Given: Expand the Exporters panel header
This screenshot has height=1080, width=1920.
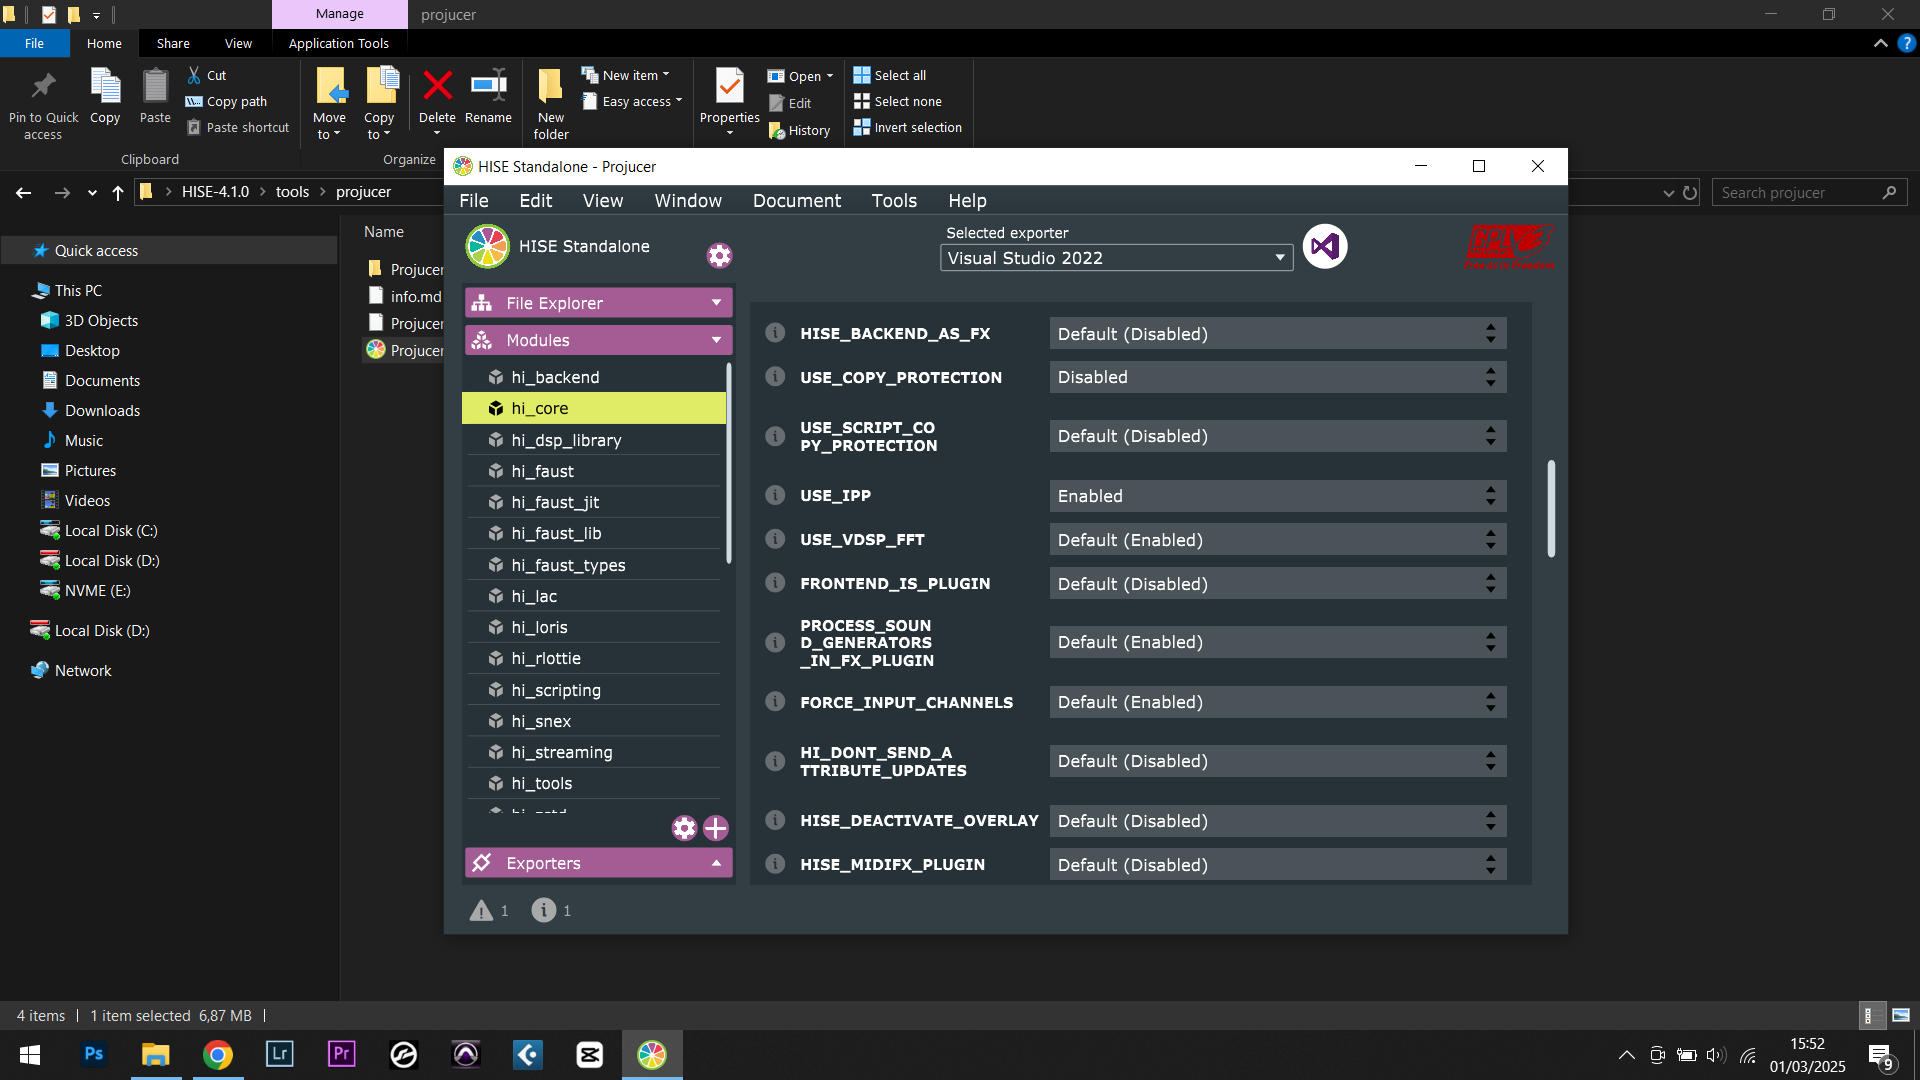Looking at the screenshot, I should (598, 863).
